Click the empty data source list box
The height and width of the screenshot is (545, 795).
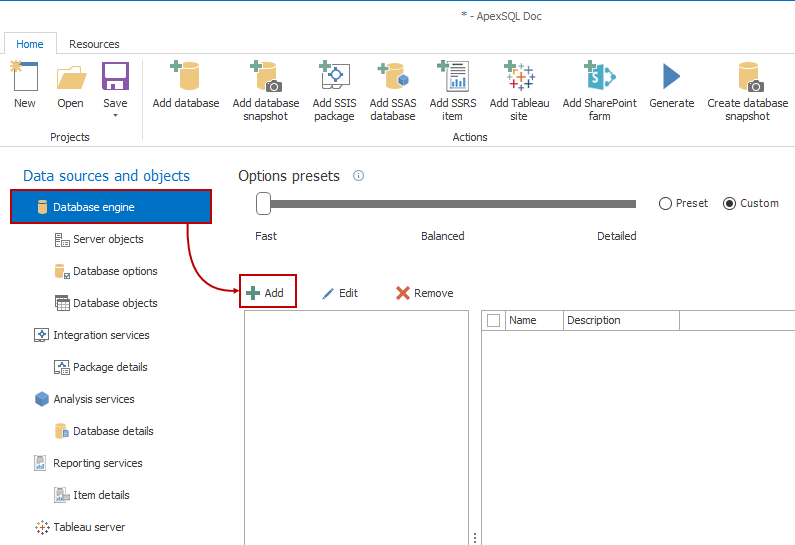(x=356, y=427)
